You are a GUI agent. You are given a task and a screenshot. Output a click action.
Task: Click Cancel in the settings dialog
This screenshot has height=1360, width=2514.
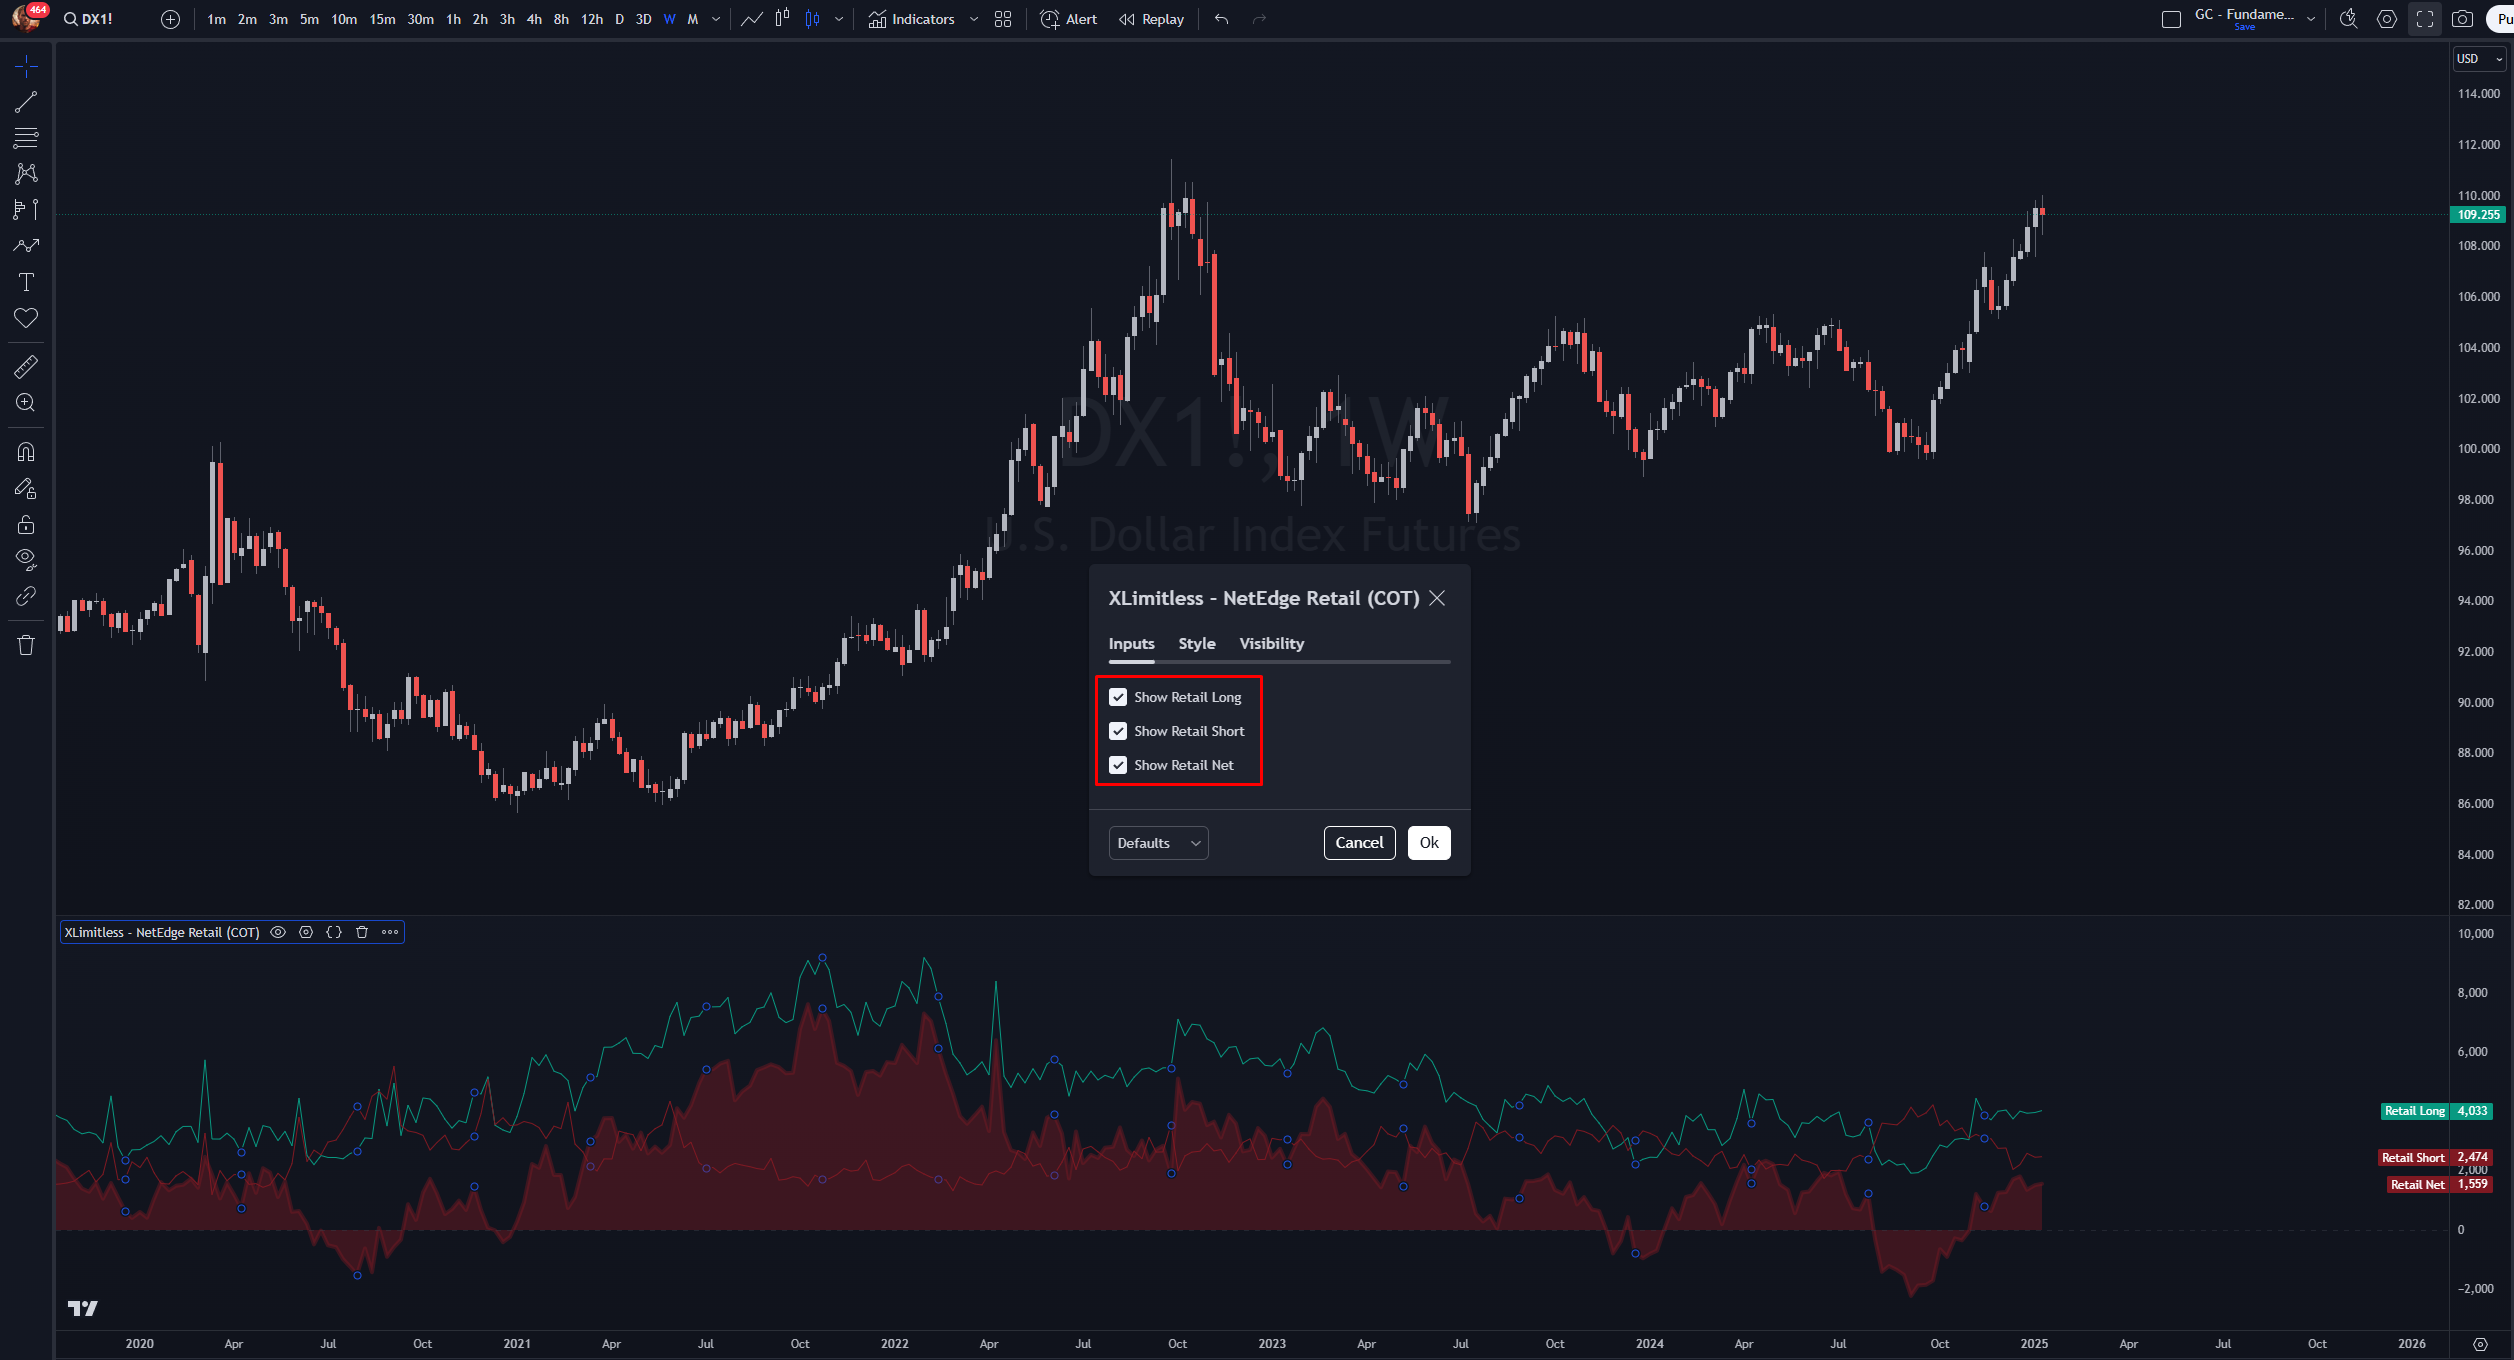point(1359,843)
